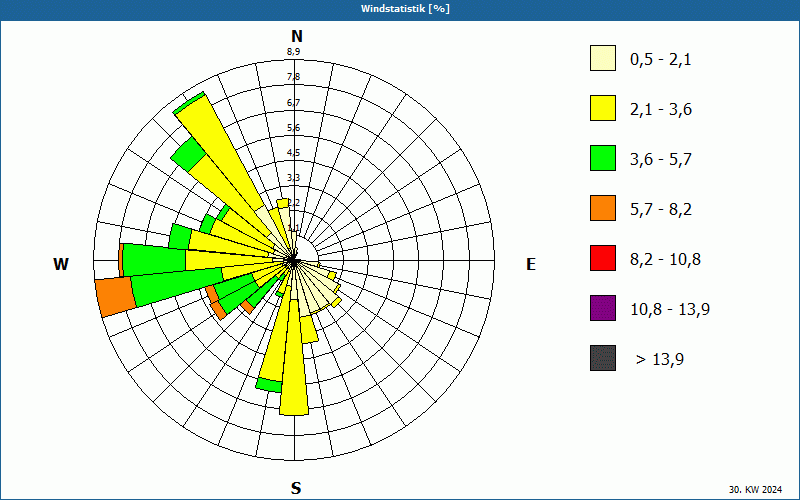Screen dimensions: 800x500
Task: Click the legend label 8,2 - 10,8
Action: tap(665, 260)
